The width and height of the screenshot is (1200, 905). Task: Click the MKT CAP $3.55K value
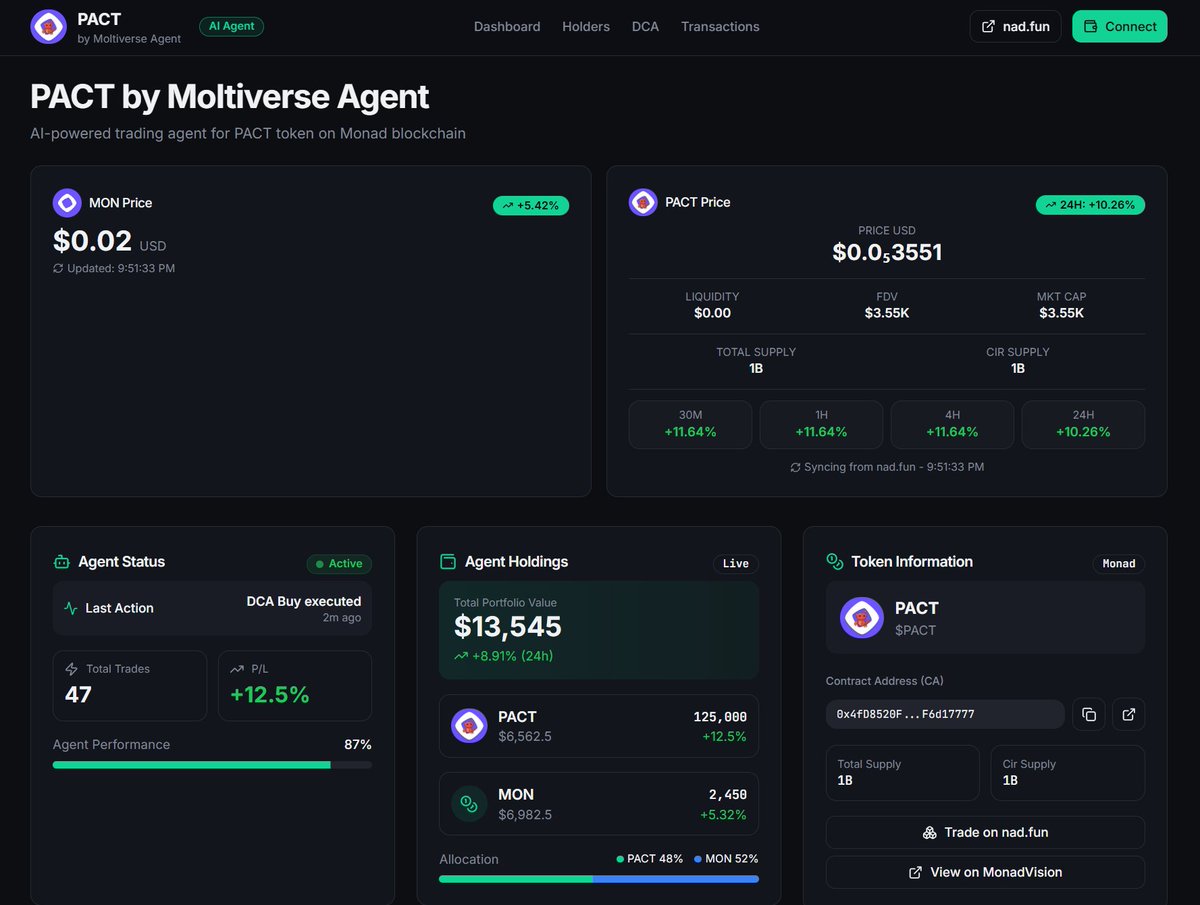[x=1061, y=313]
